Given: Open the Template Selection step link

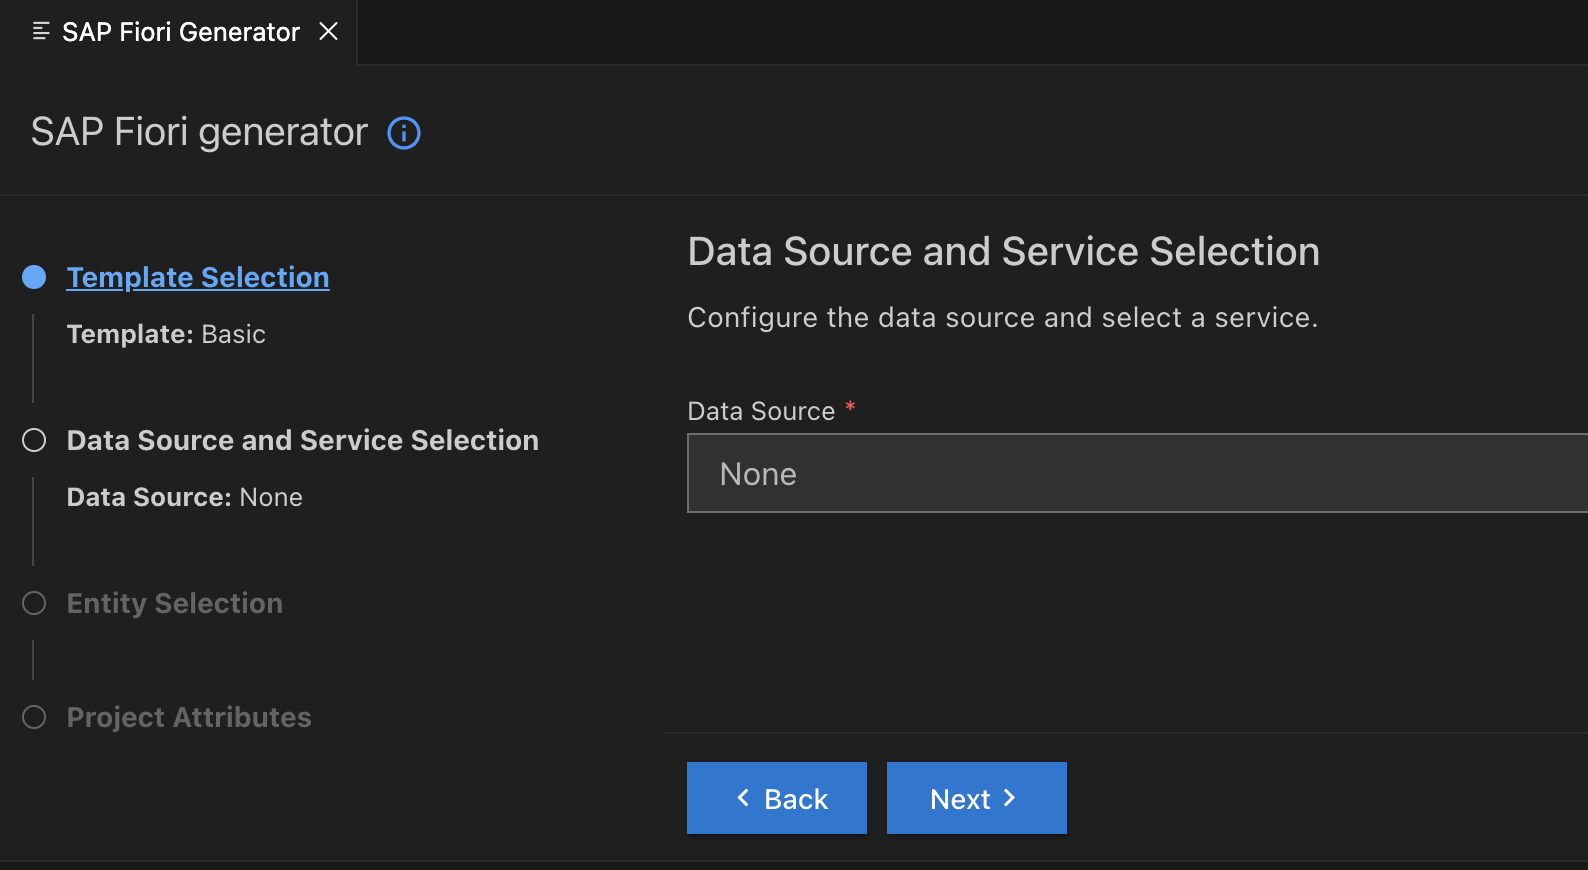Looking at the screenshot, I should point(198,277).
